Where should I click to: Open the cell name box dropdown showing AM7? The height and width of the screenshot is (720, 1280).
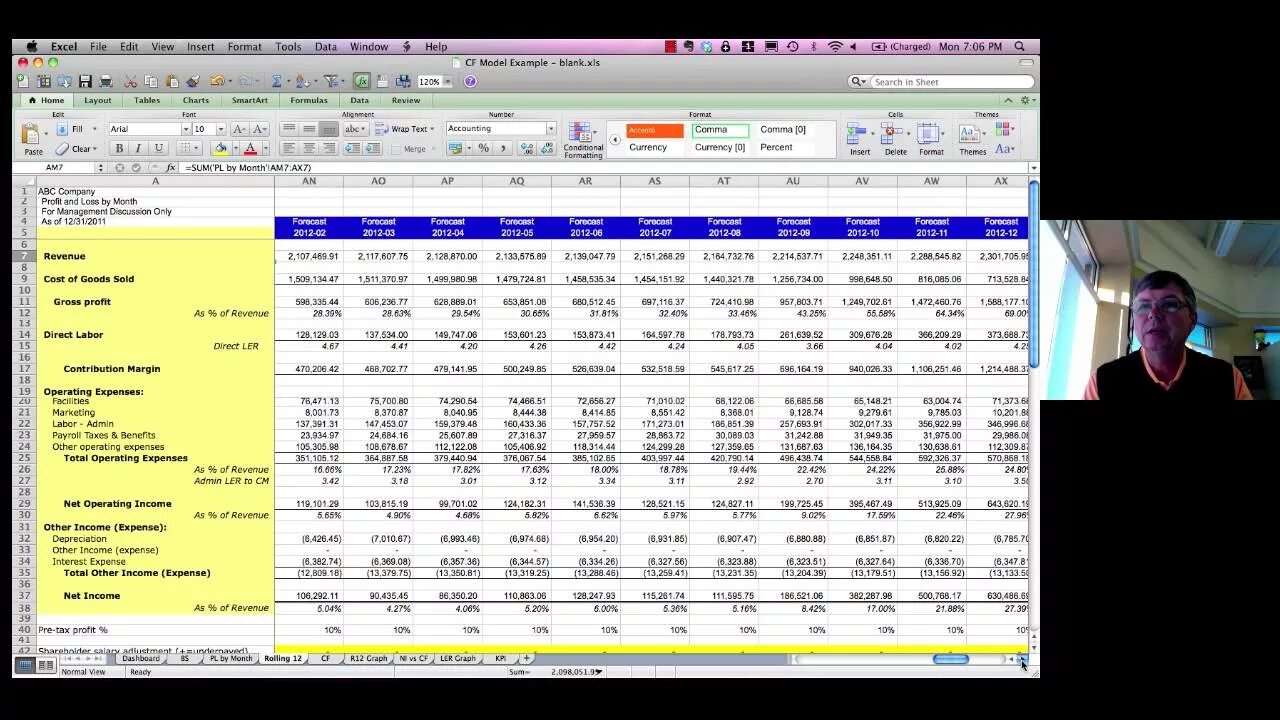point(99,168)
